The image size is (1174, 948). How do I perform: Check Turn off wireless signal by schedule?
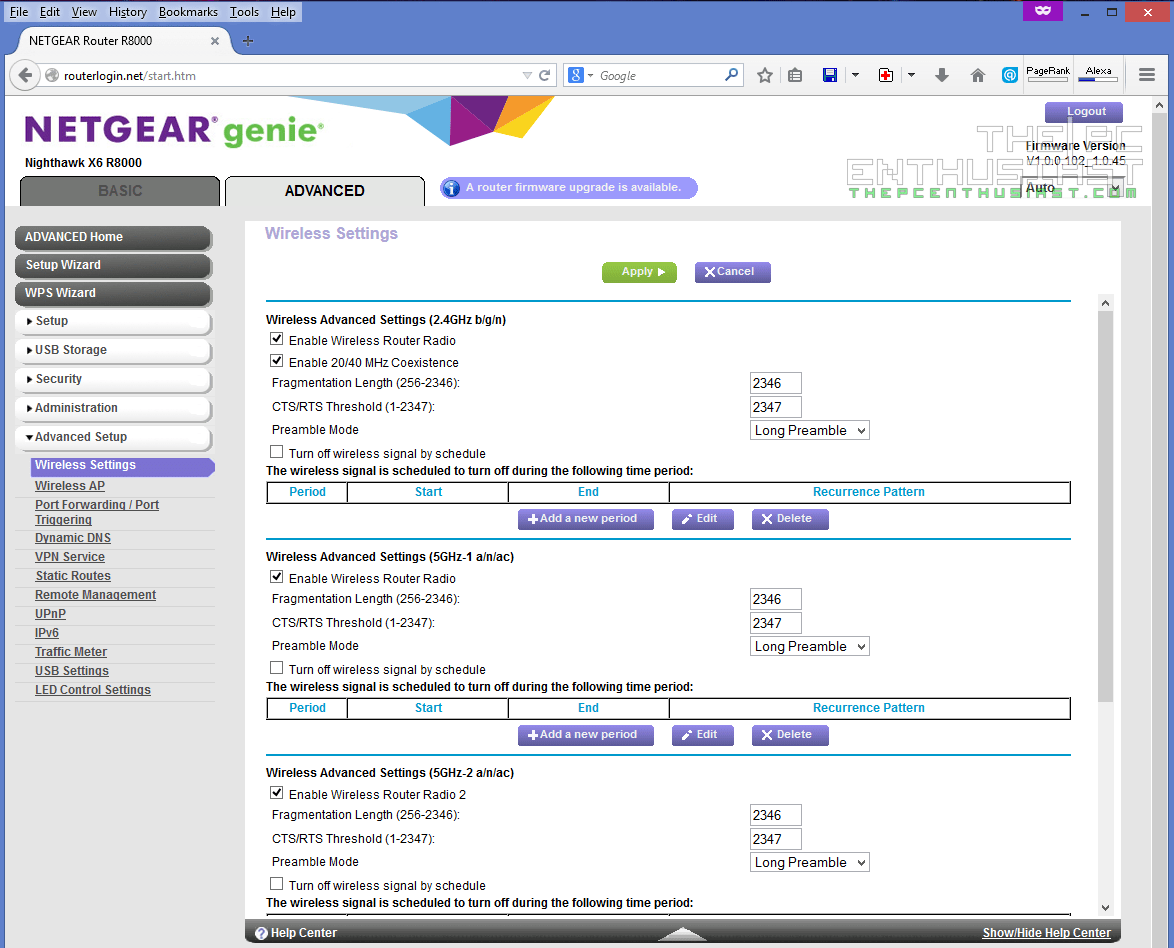tap(276, 451)
